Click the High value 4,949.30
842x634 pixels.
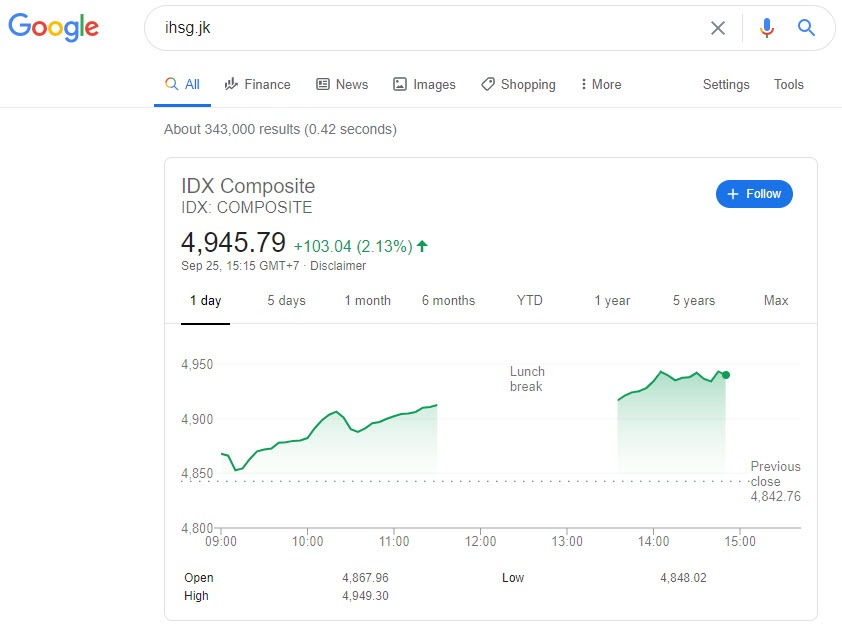pyautogui.click(x=365, y=596)
